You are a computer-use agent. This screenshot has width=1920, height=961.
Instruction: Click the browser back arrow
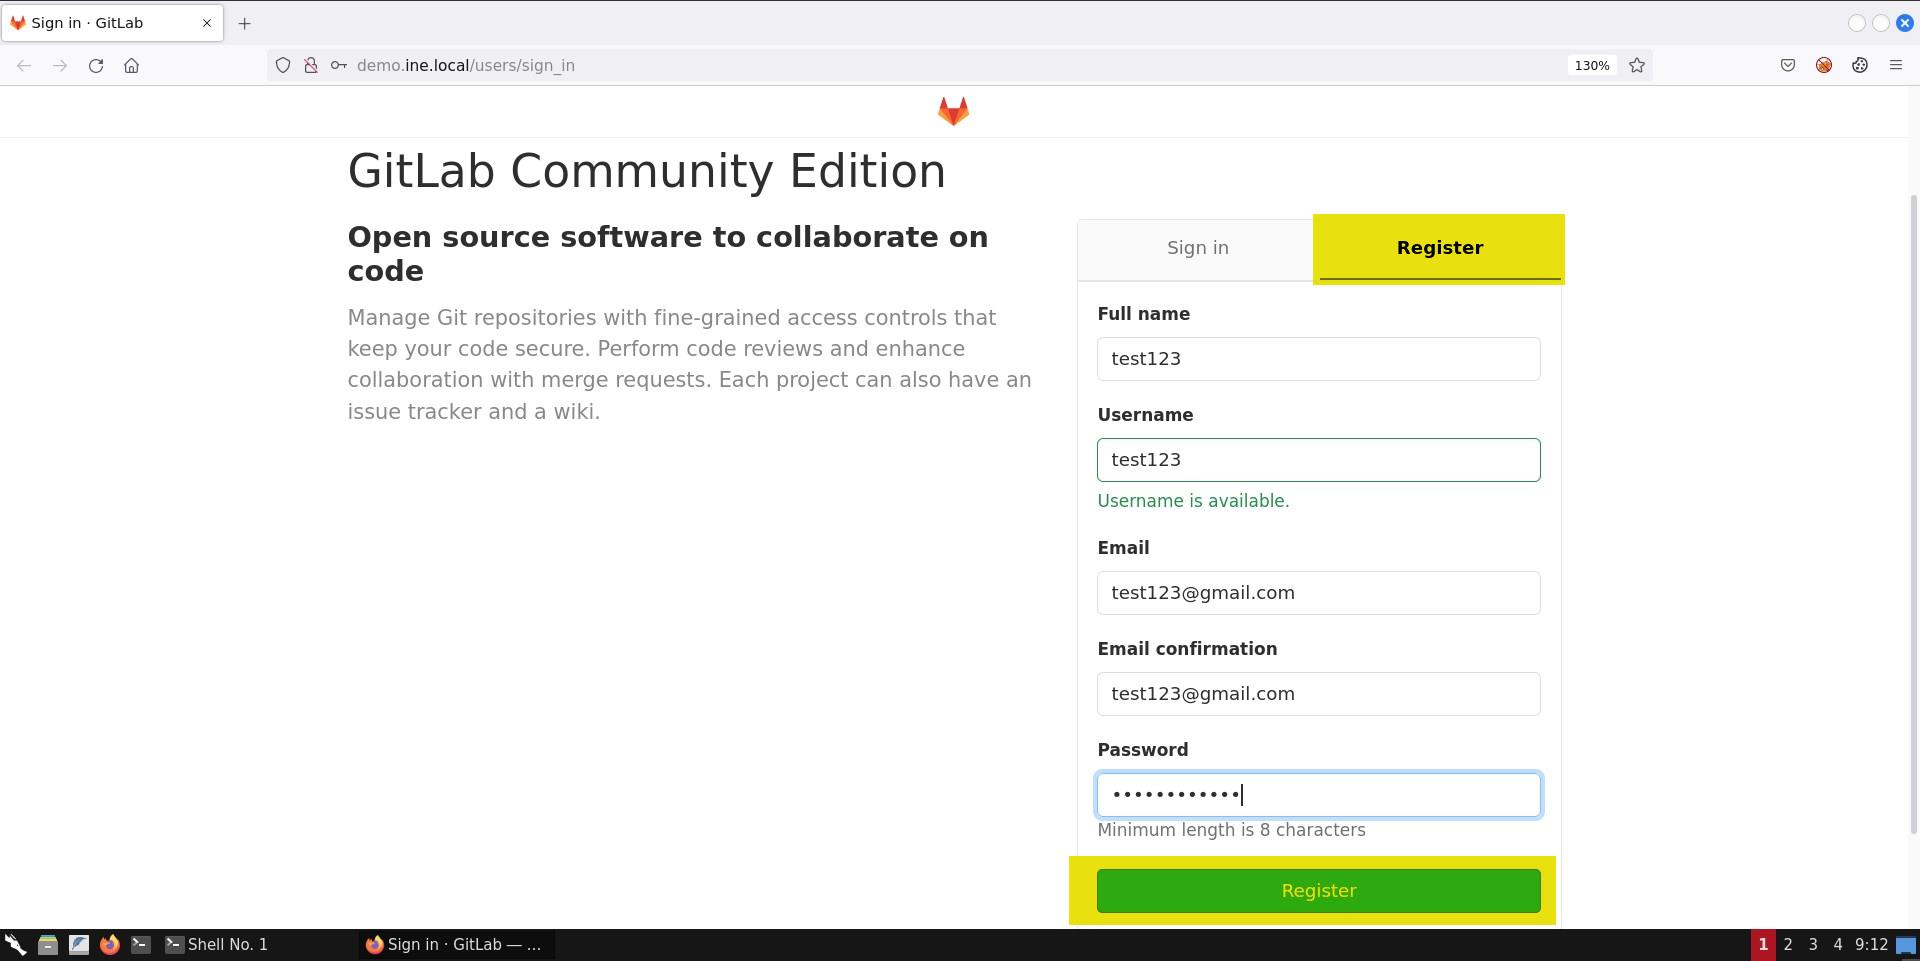[x=24, y=65]
